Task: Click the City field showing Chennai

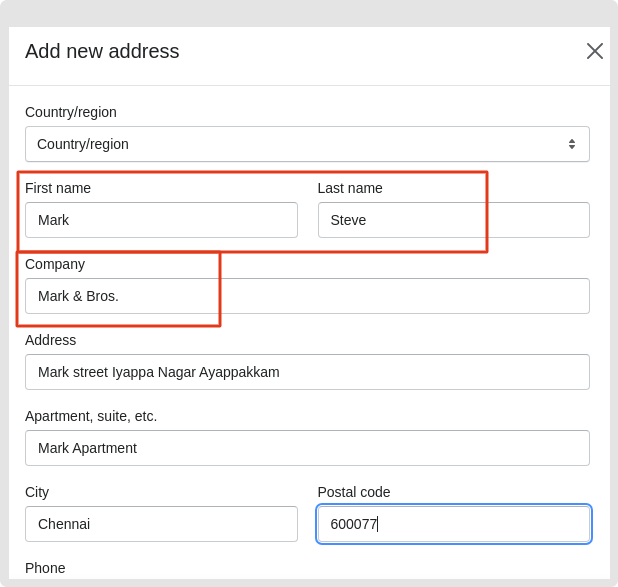Action: [161, 524]
